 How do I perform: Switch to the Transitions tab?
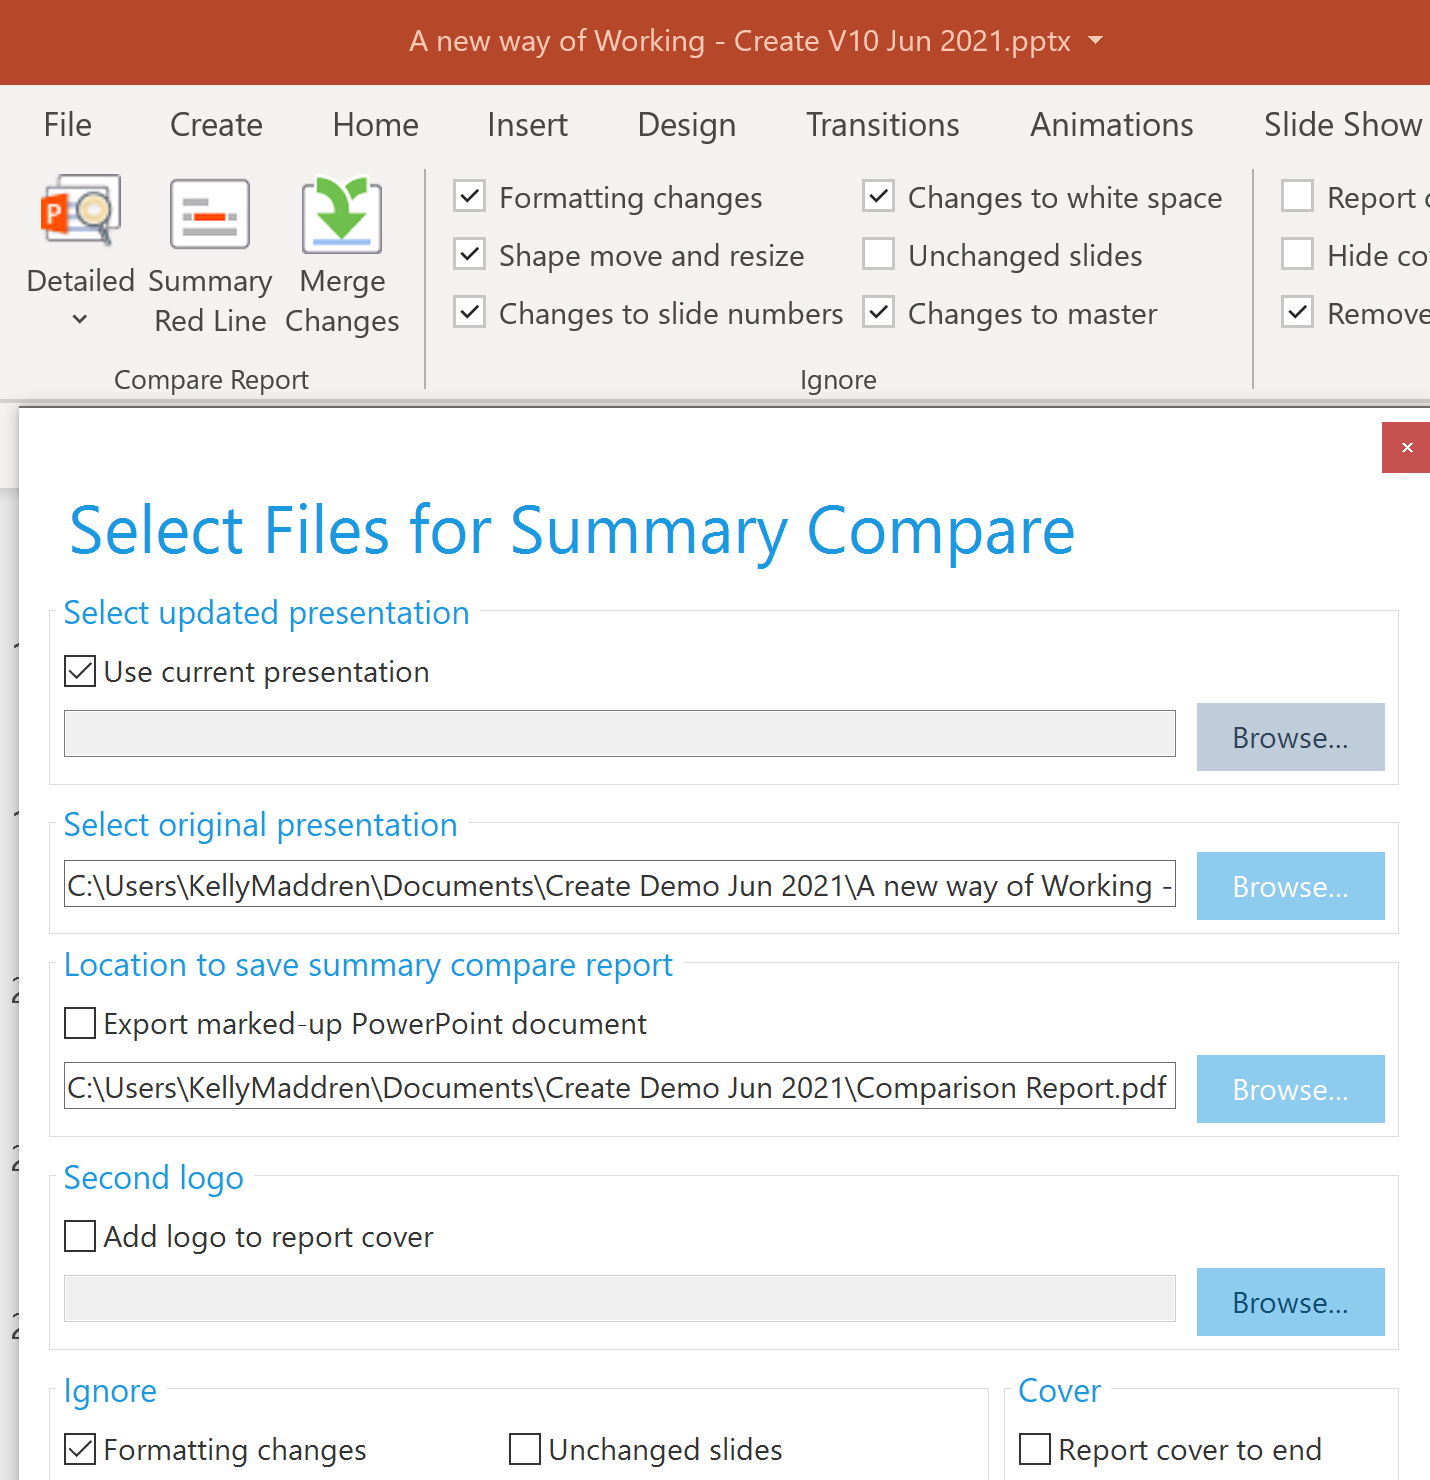tap(882, 125)
